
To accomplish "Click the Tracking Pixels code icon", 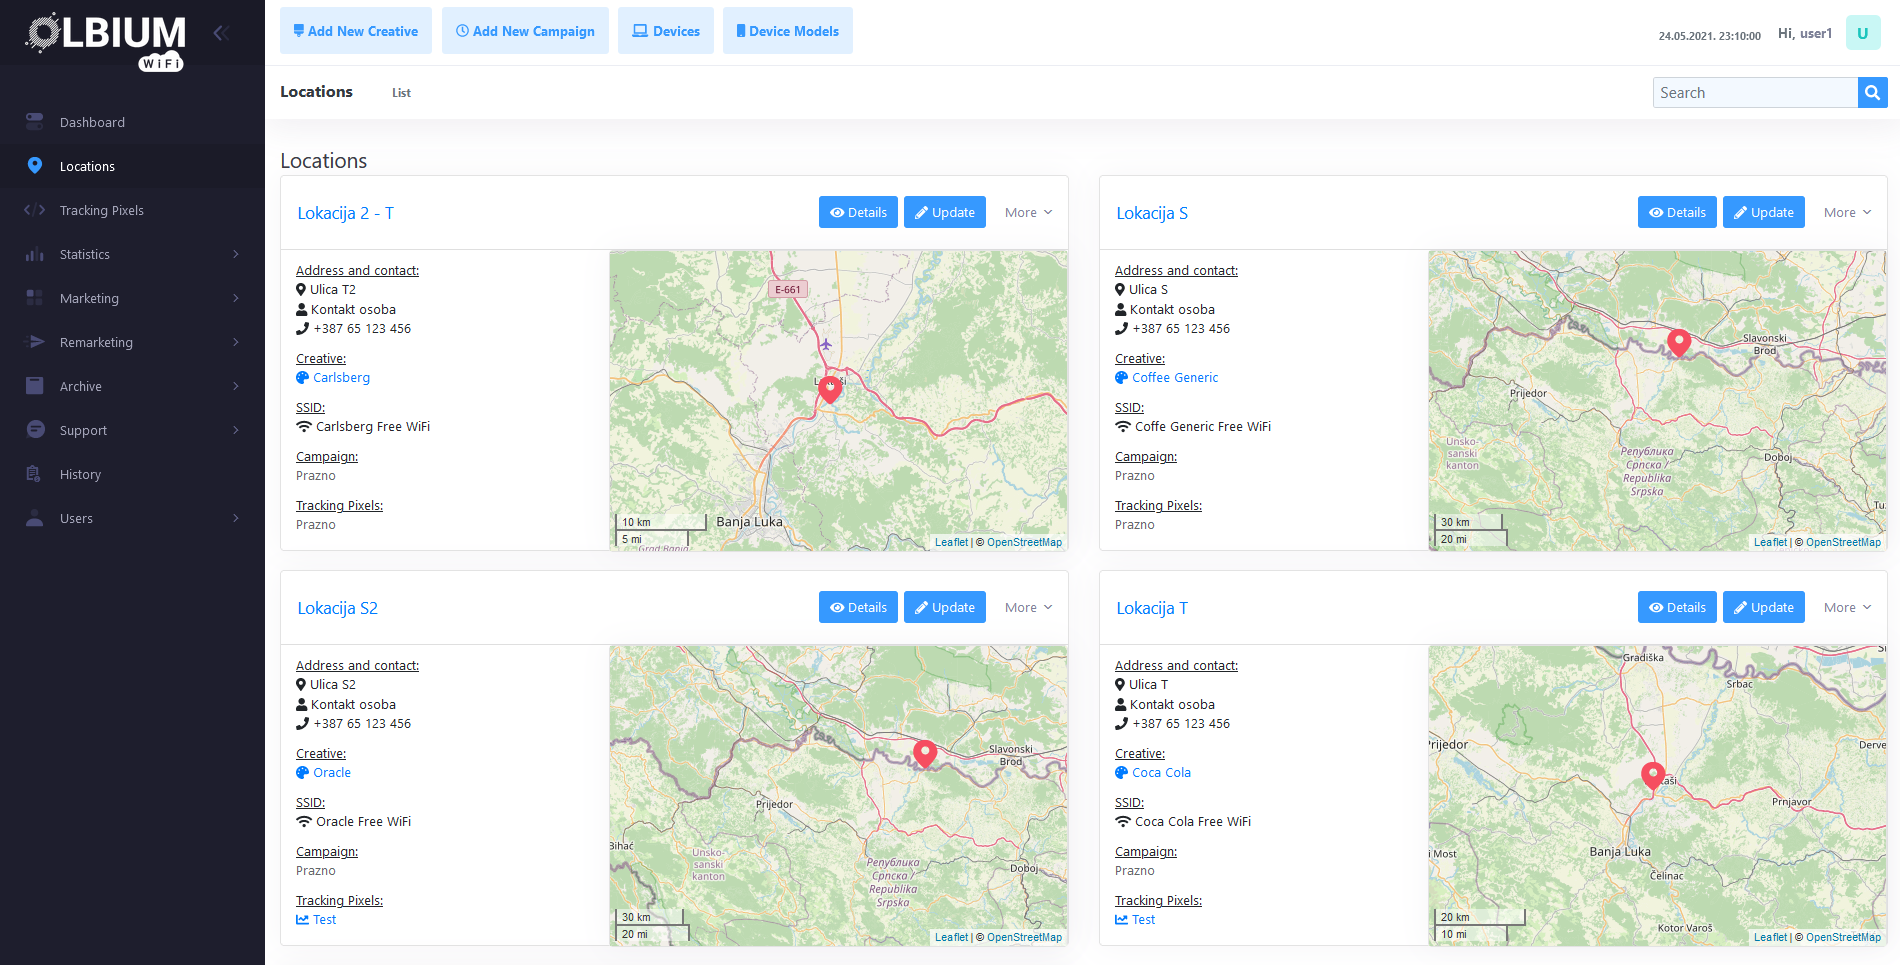I will (x=35, y=210).
